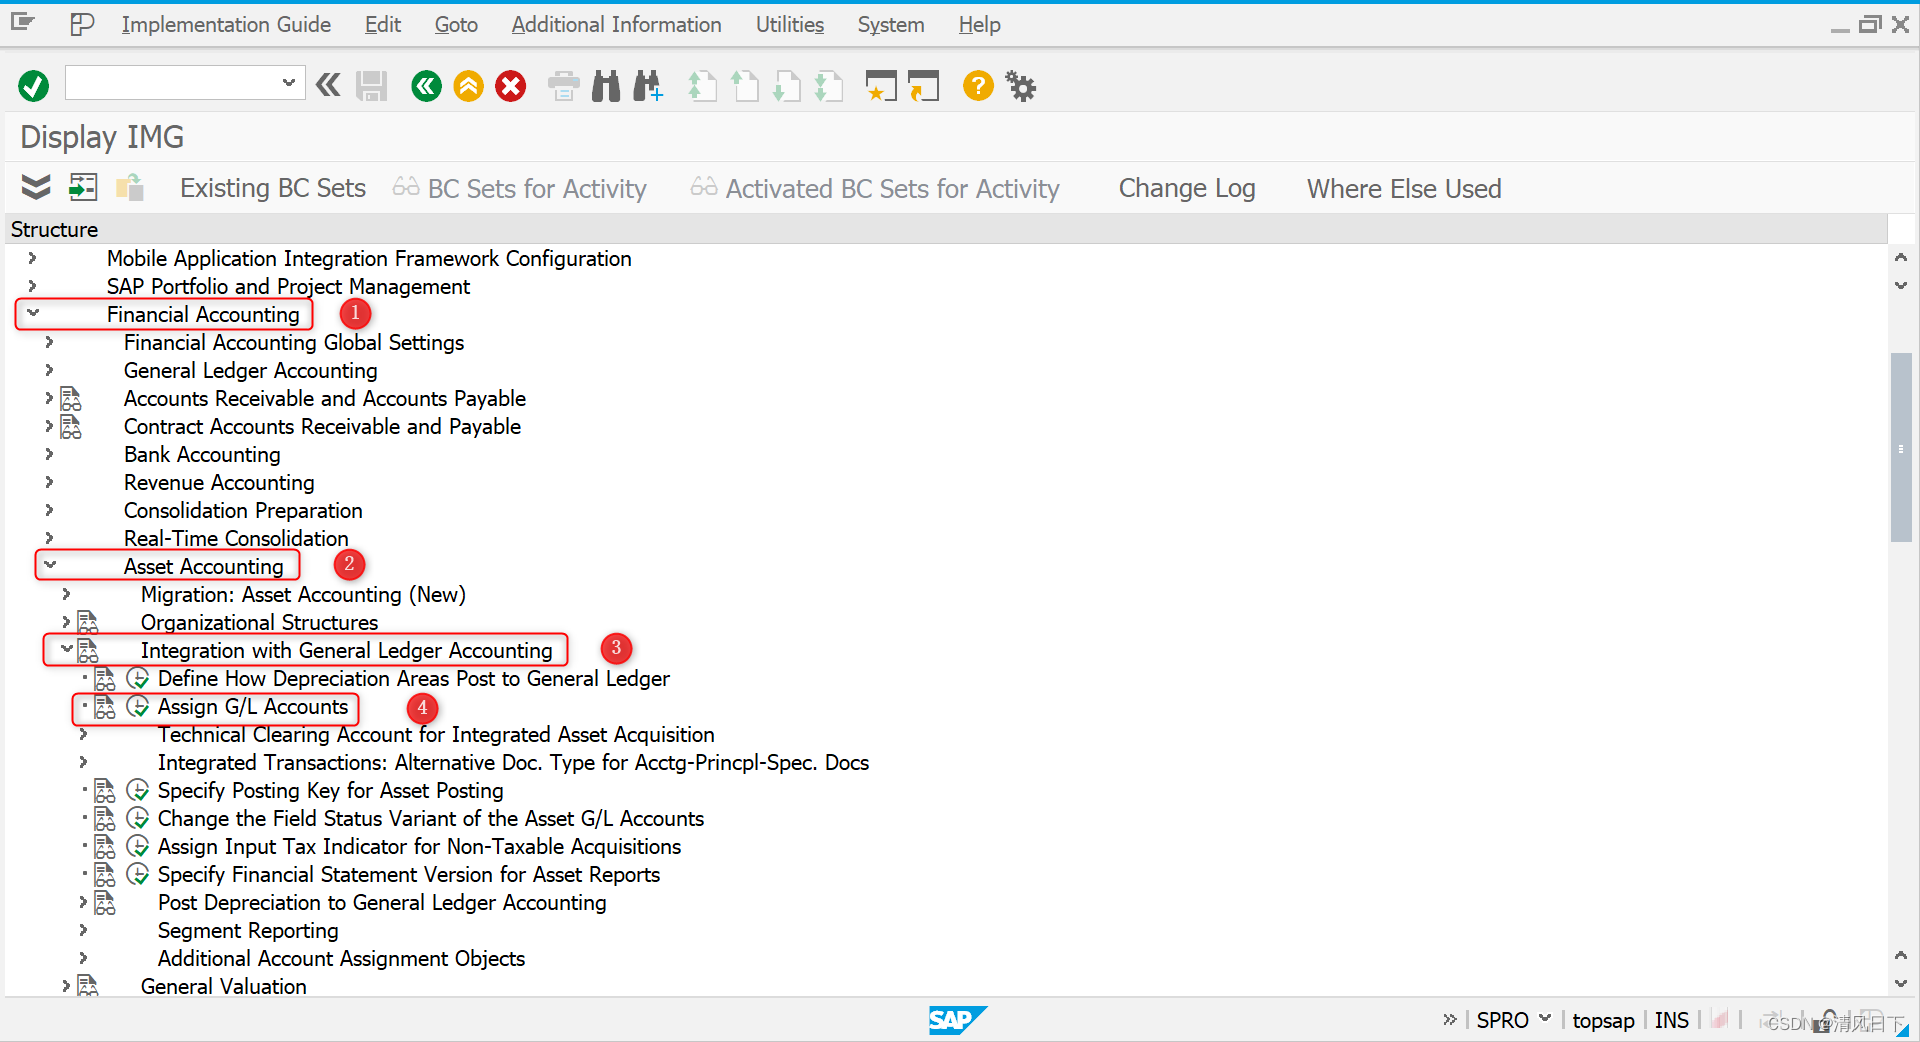Click the documentation icon for Assign G/L Accounts

[x=105, y=707]
